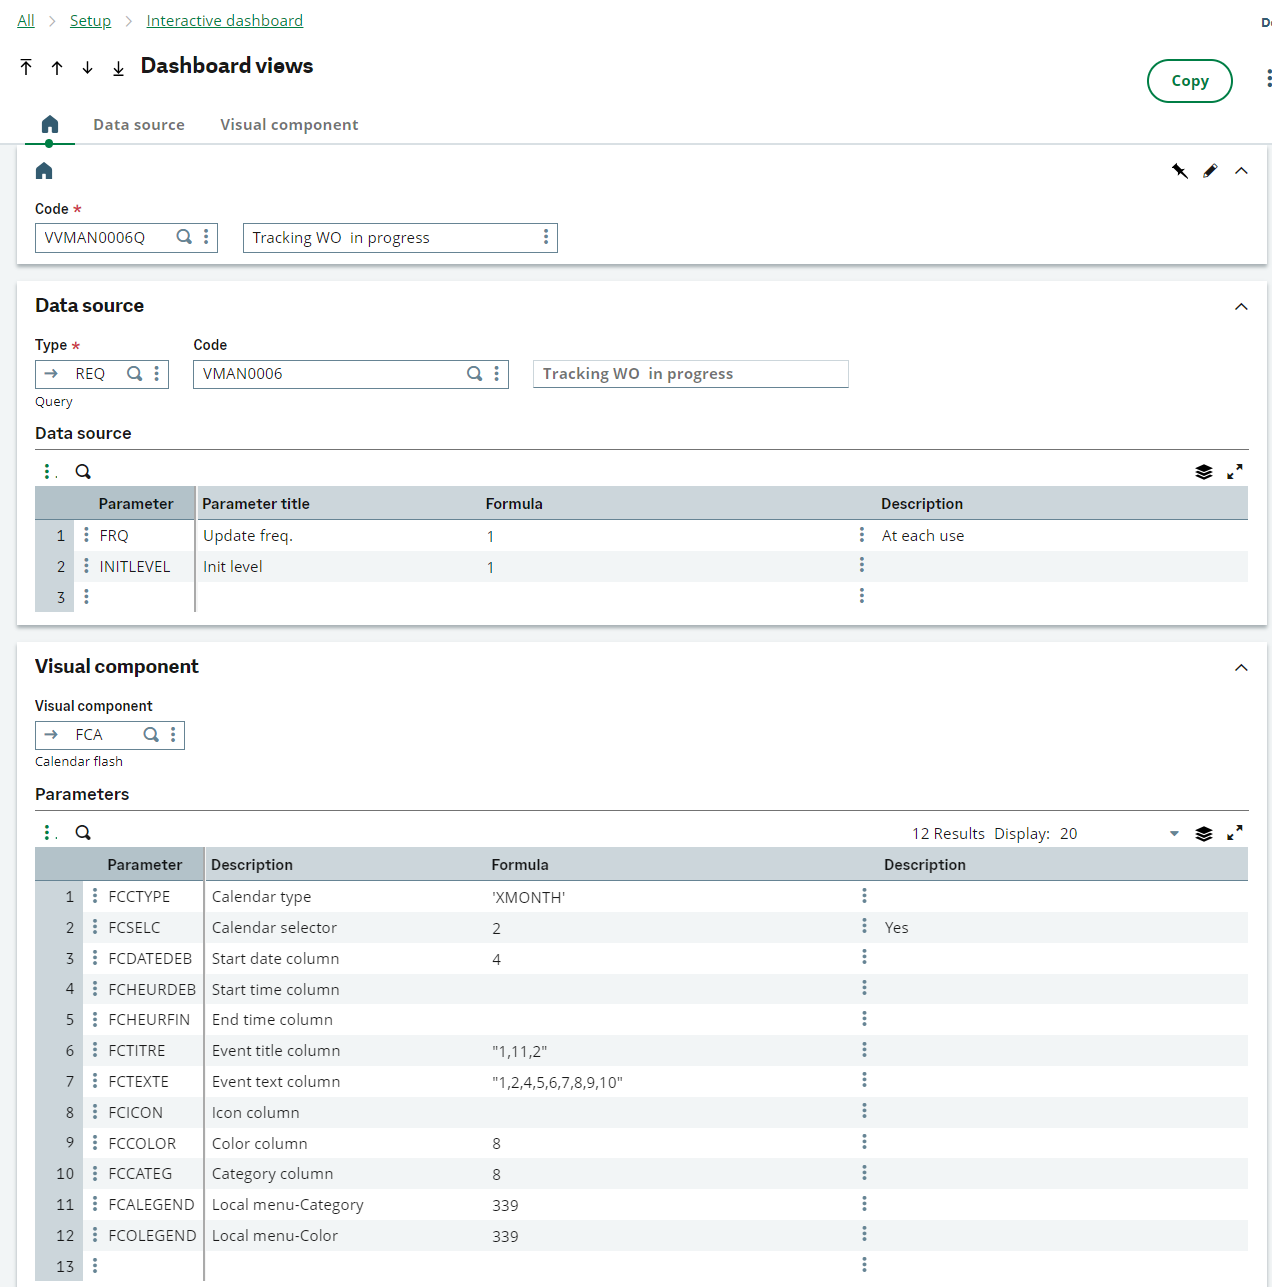1272x1287 pixels.
Task: Open layers icon in Data source grid
Action: pyautogui.click(x=1204, y=472)
